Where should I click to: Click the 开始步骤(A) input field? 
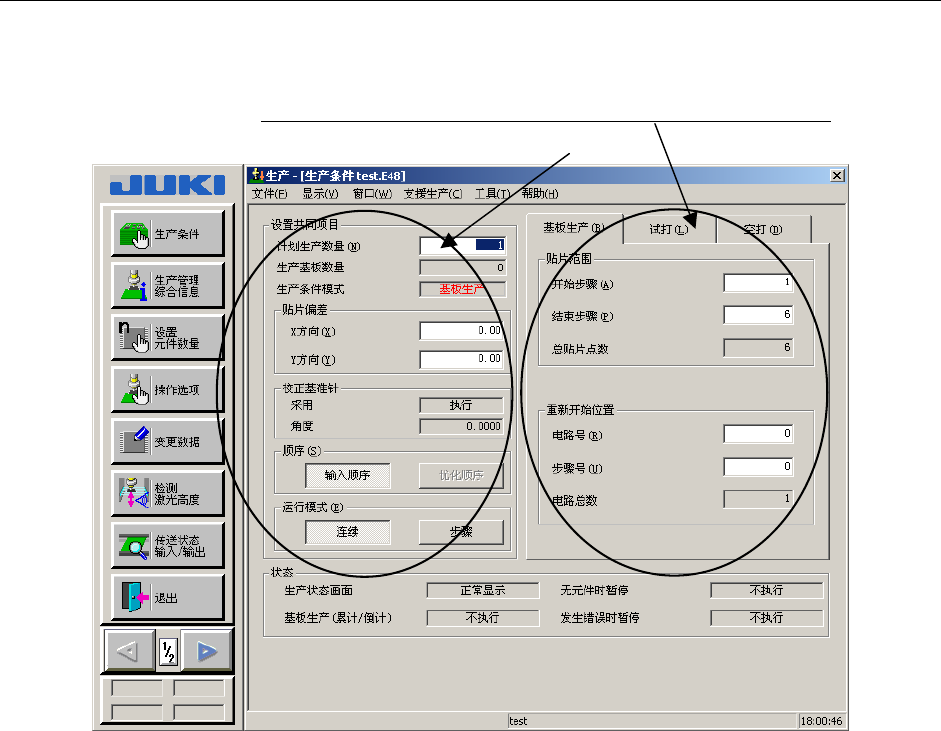pos(759,283)
